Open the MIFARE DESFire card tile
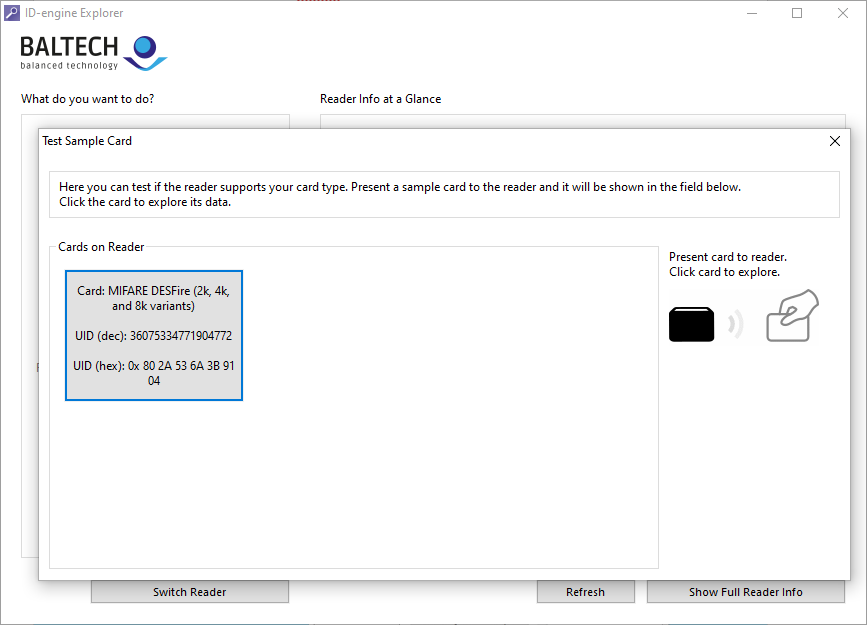 [x=154, y=335]
